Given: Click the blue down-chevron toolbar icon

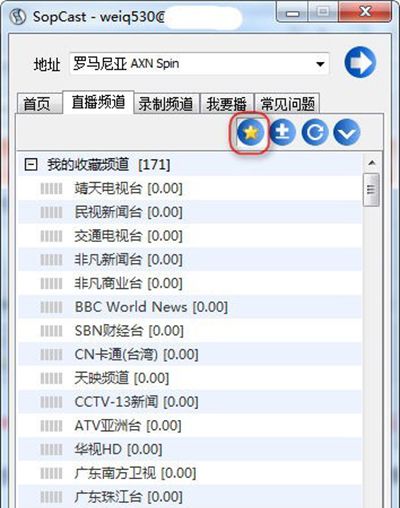Looking at the screenshot, I should 347,133.
